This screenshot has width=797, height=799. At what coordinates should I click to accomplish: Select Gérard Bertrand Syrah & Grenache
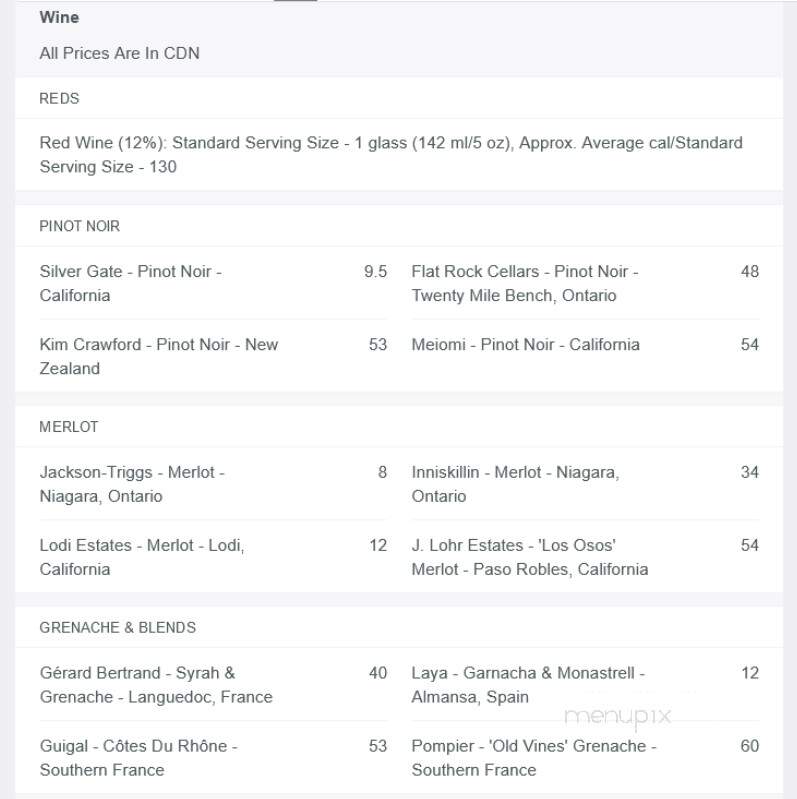[x=213, y=685]
